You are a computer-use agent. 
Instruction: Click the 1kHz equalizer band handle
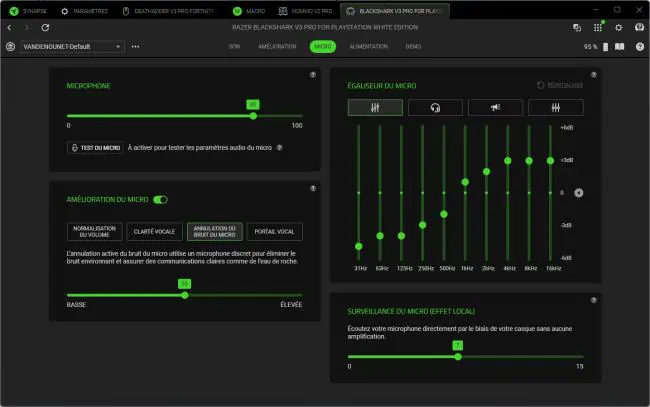tap(465, 182)
